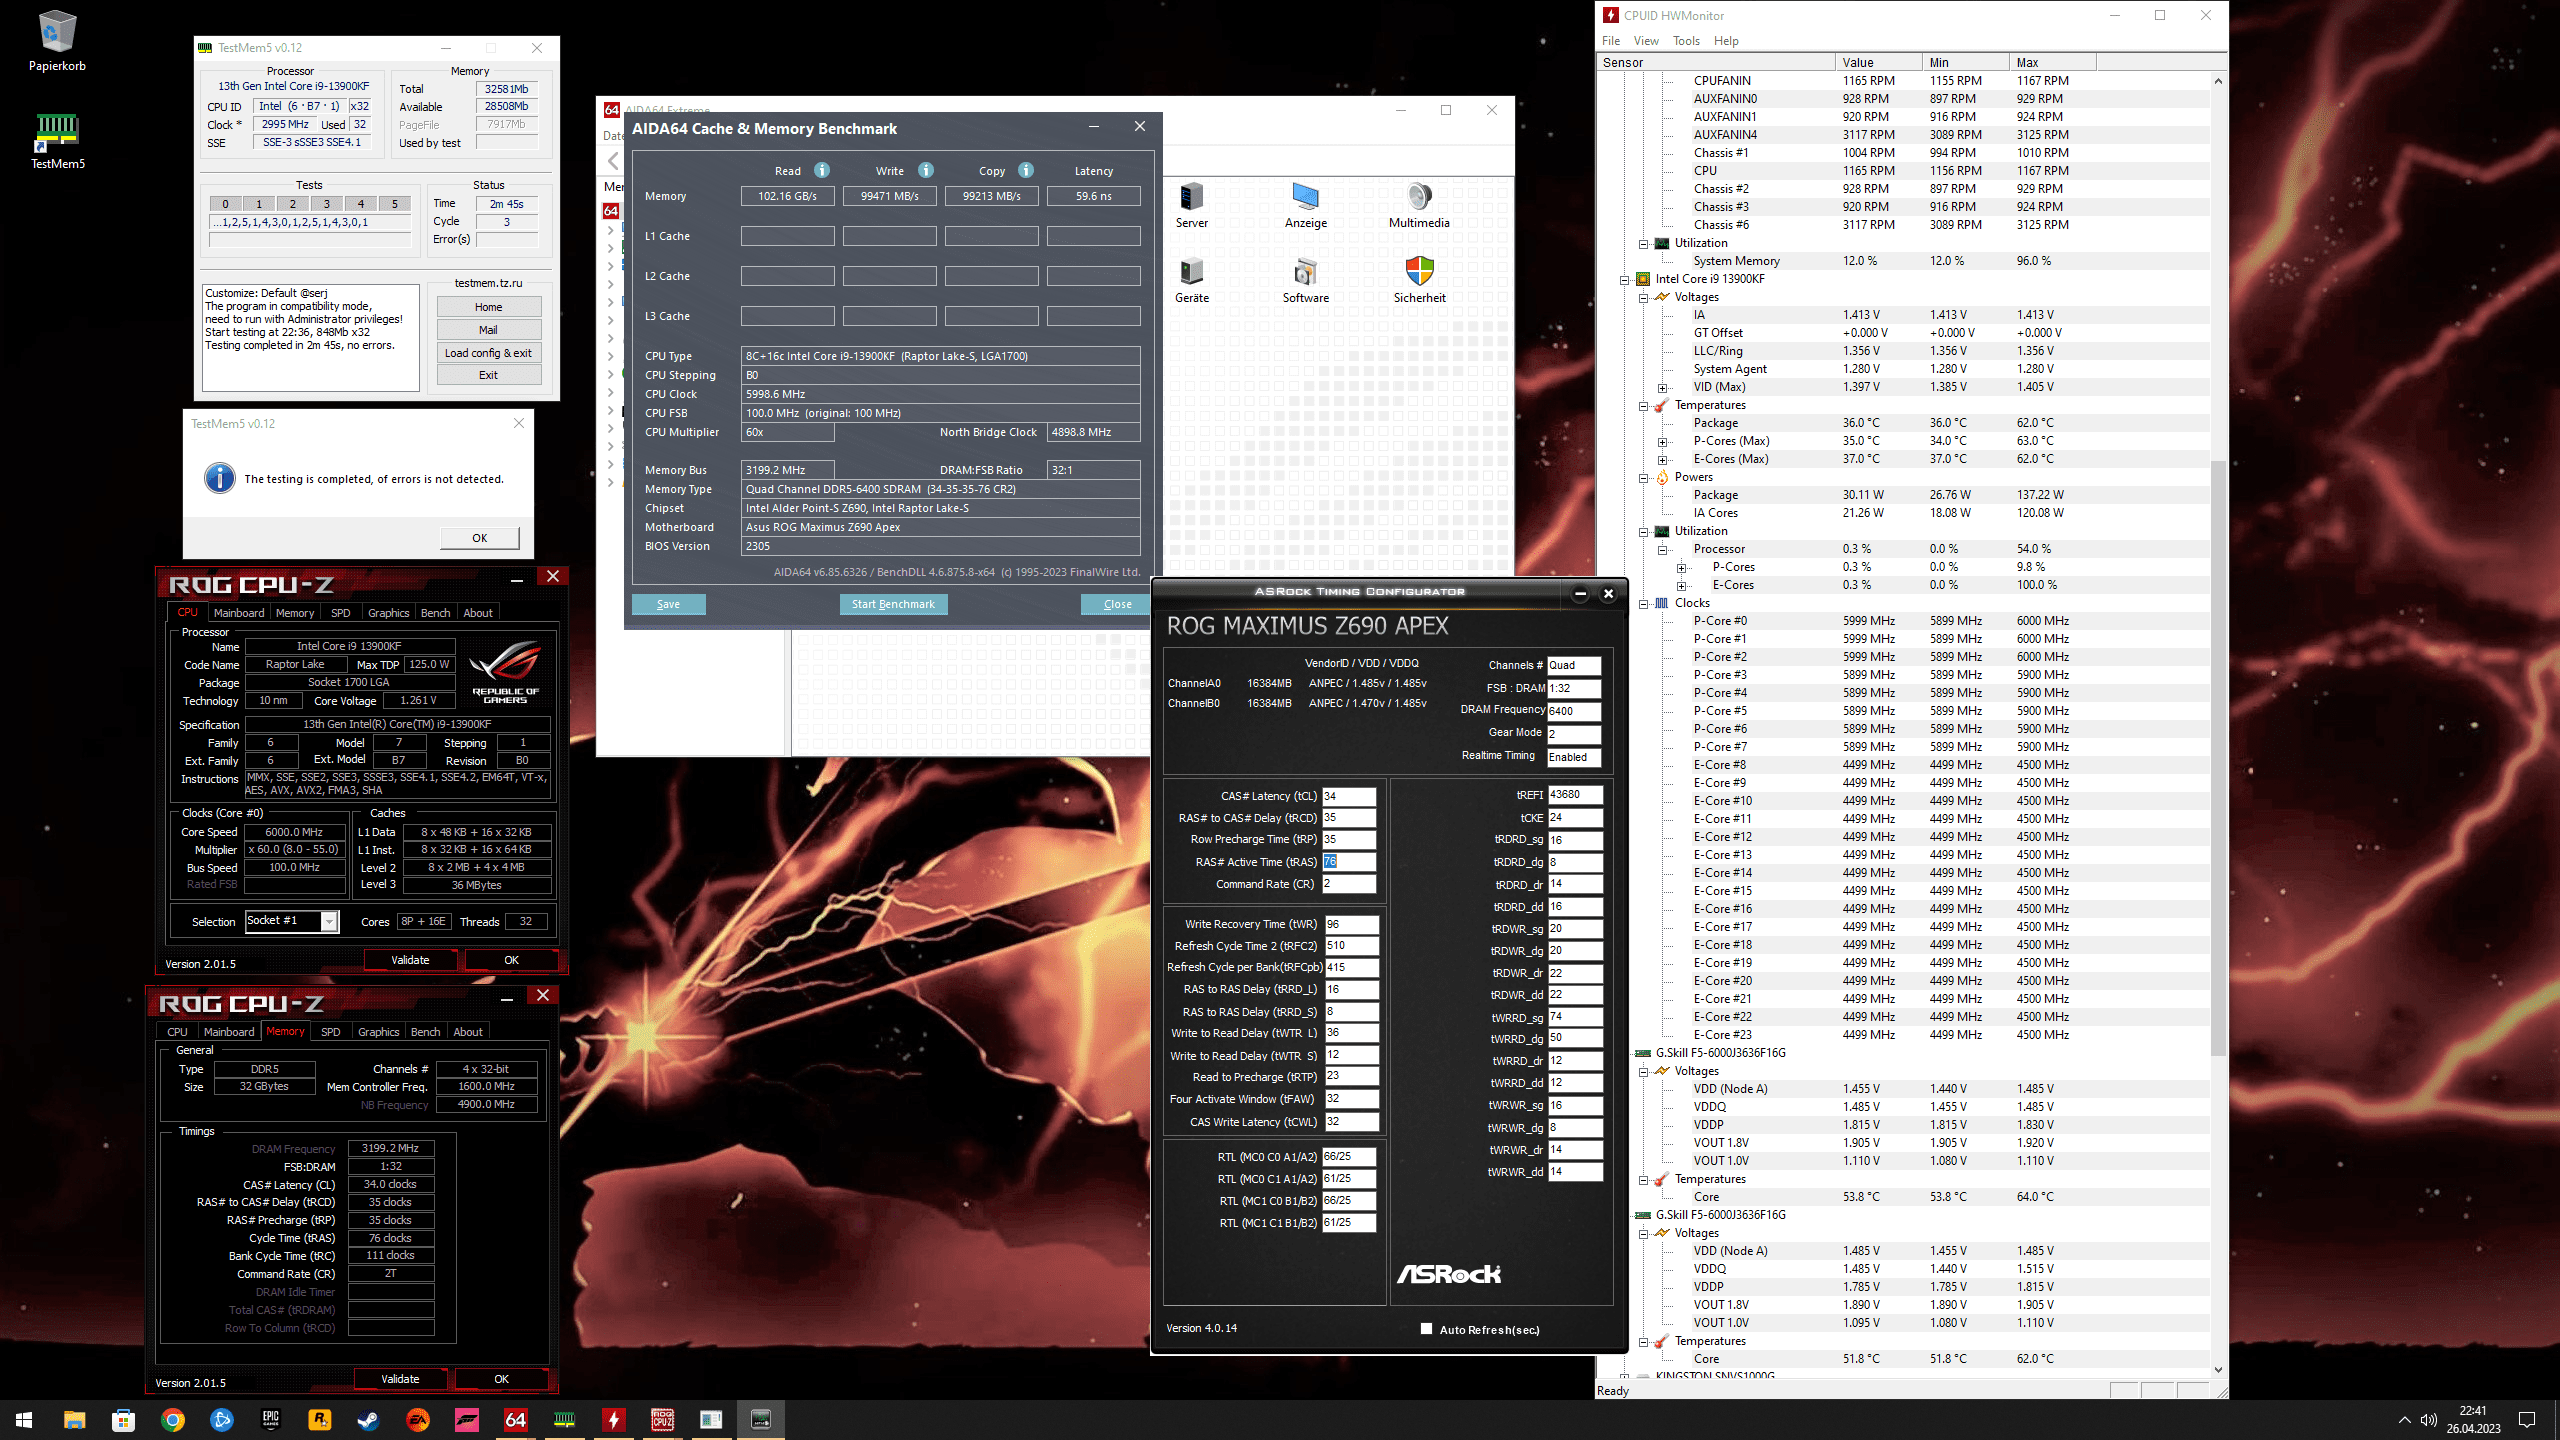The image size is (2560, 1440).
Task: Click the Copy info icon in AIDA64 benchmark
Action: 1026,170
